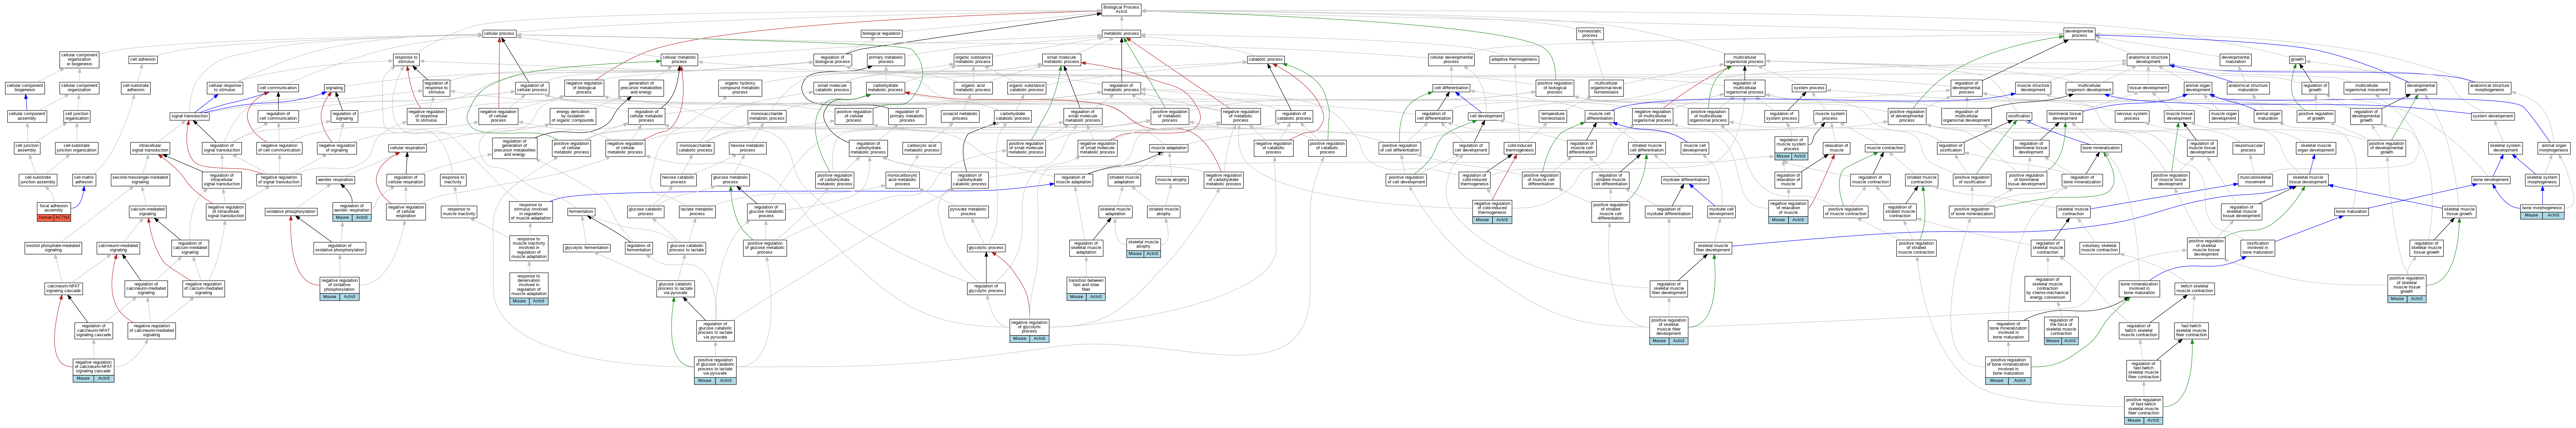Image resolution: width=2576 pixels, height=428 pixels.
Task: Select the 'adaptive thermogenesis' node
Action: pyautogui.click(x=1514, y=60)
